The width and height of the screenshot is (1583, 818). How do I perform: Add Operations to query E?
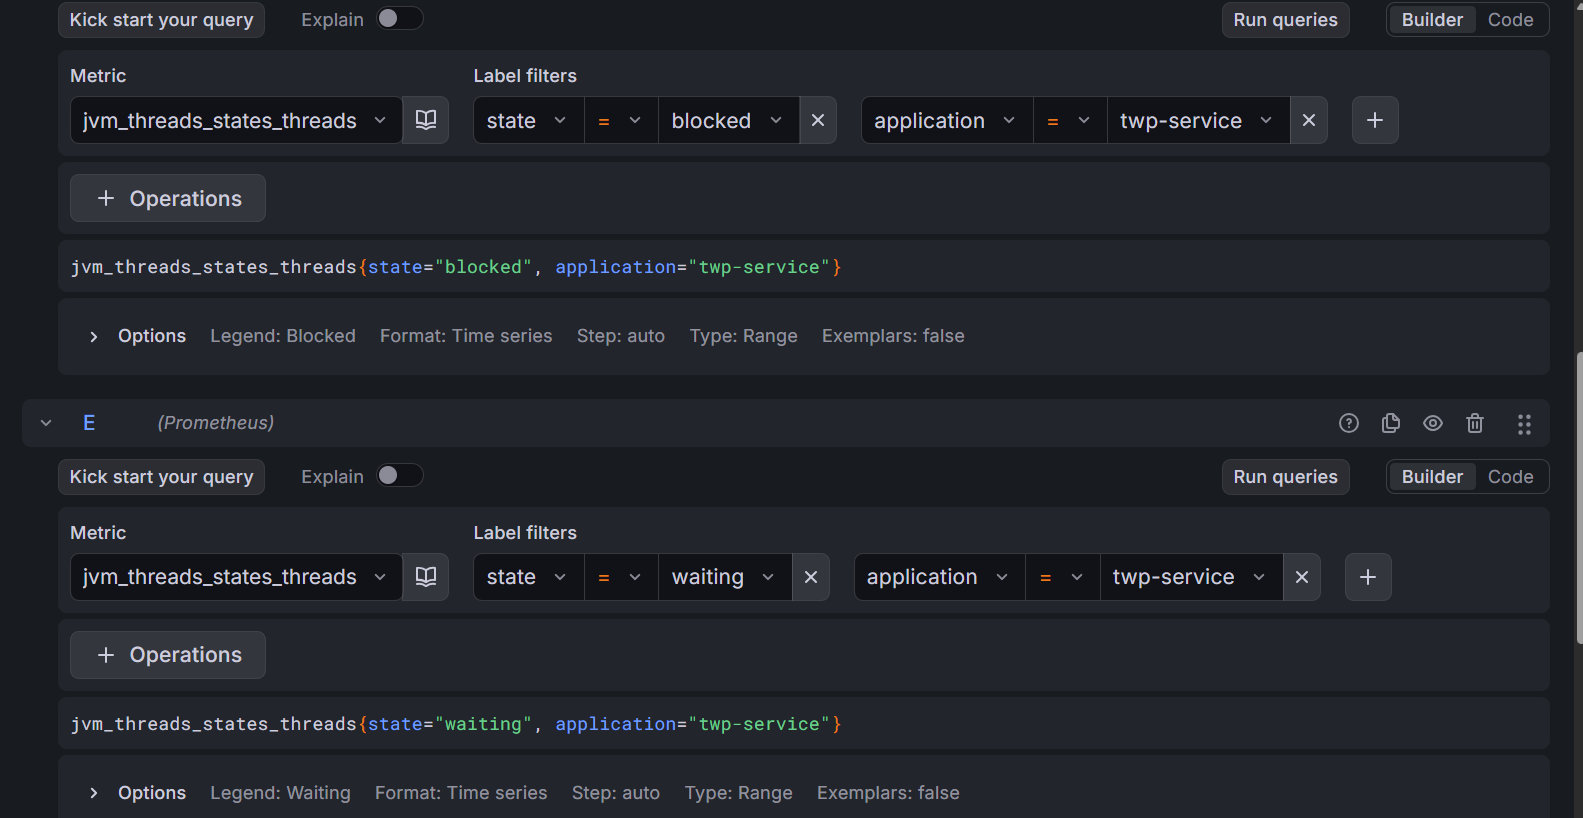point(168,655)
